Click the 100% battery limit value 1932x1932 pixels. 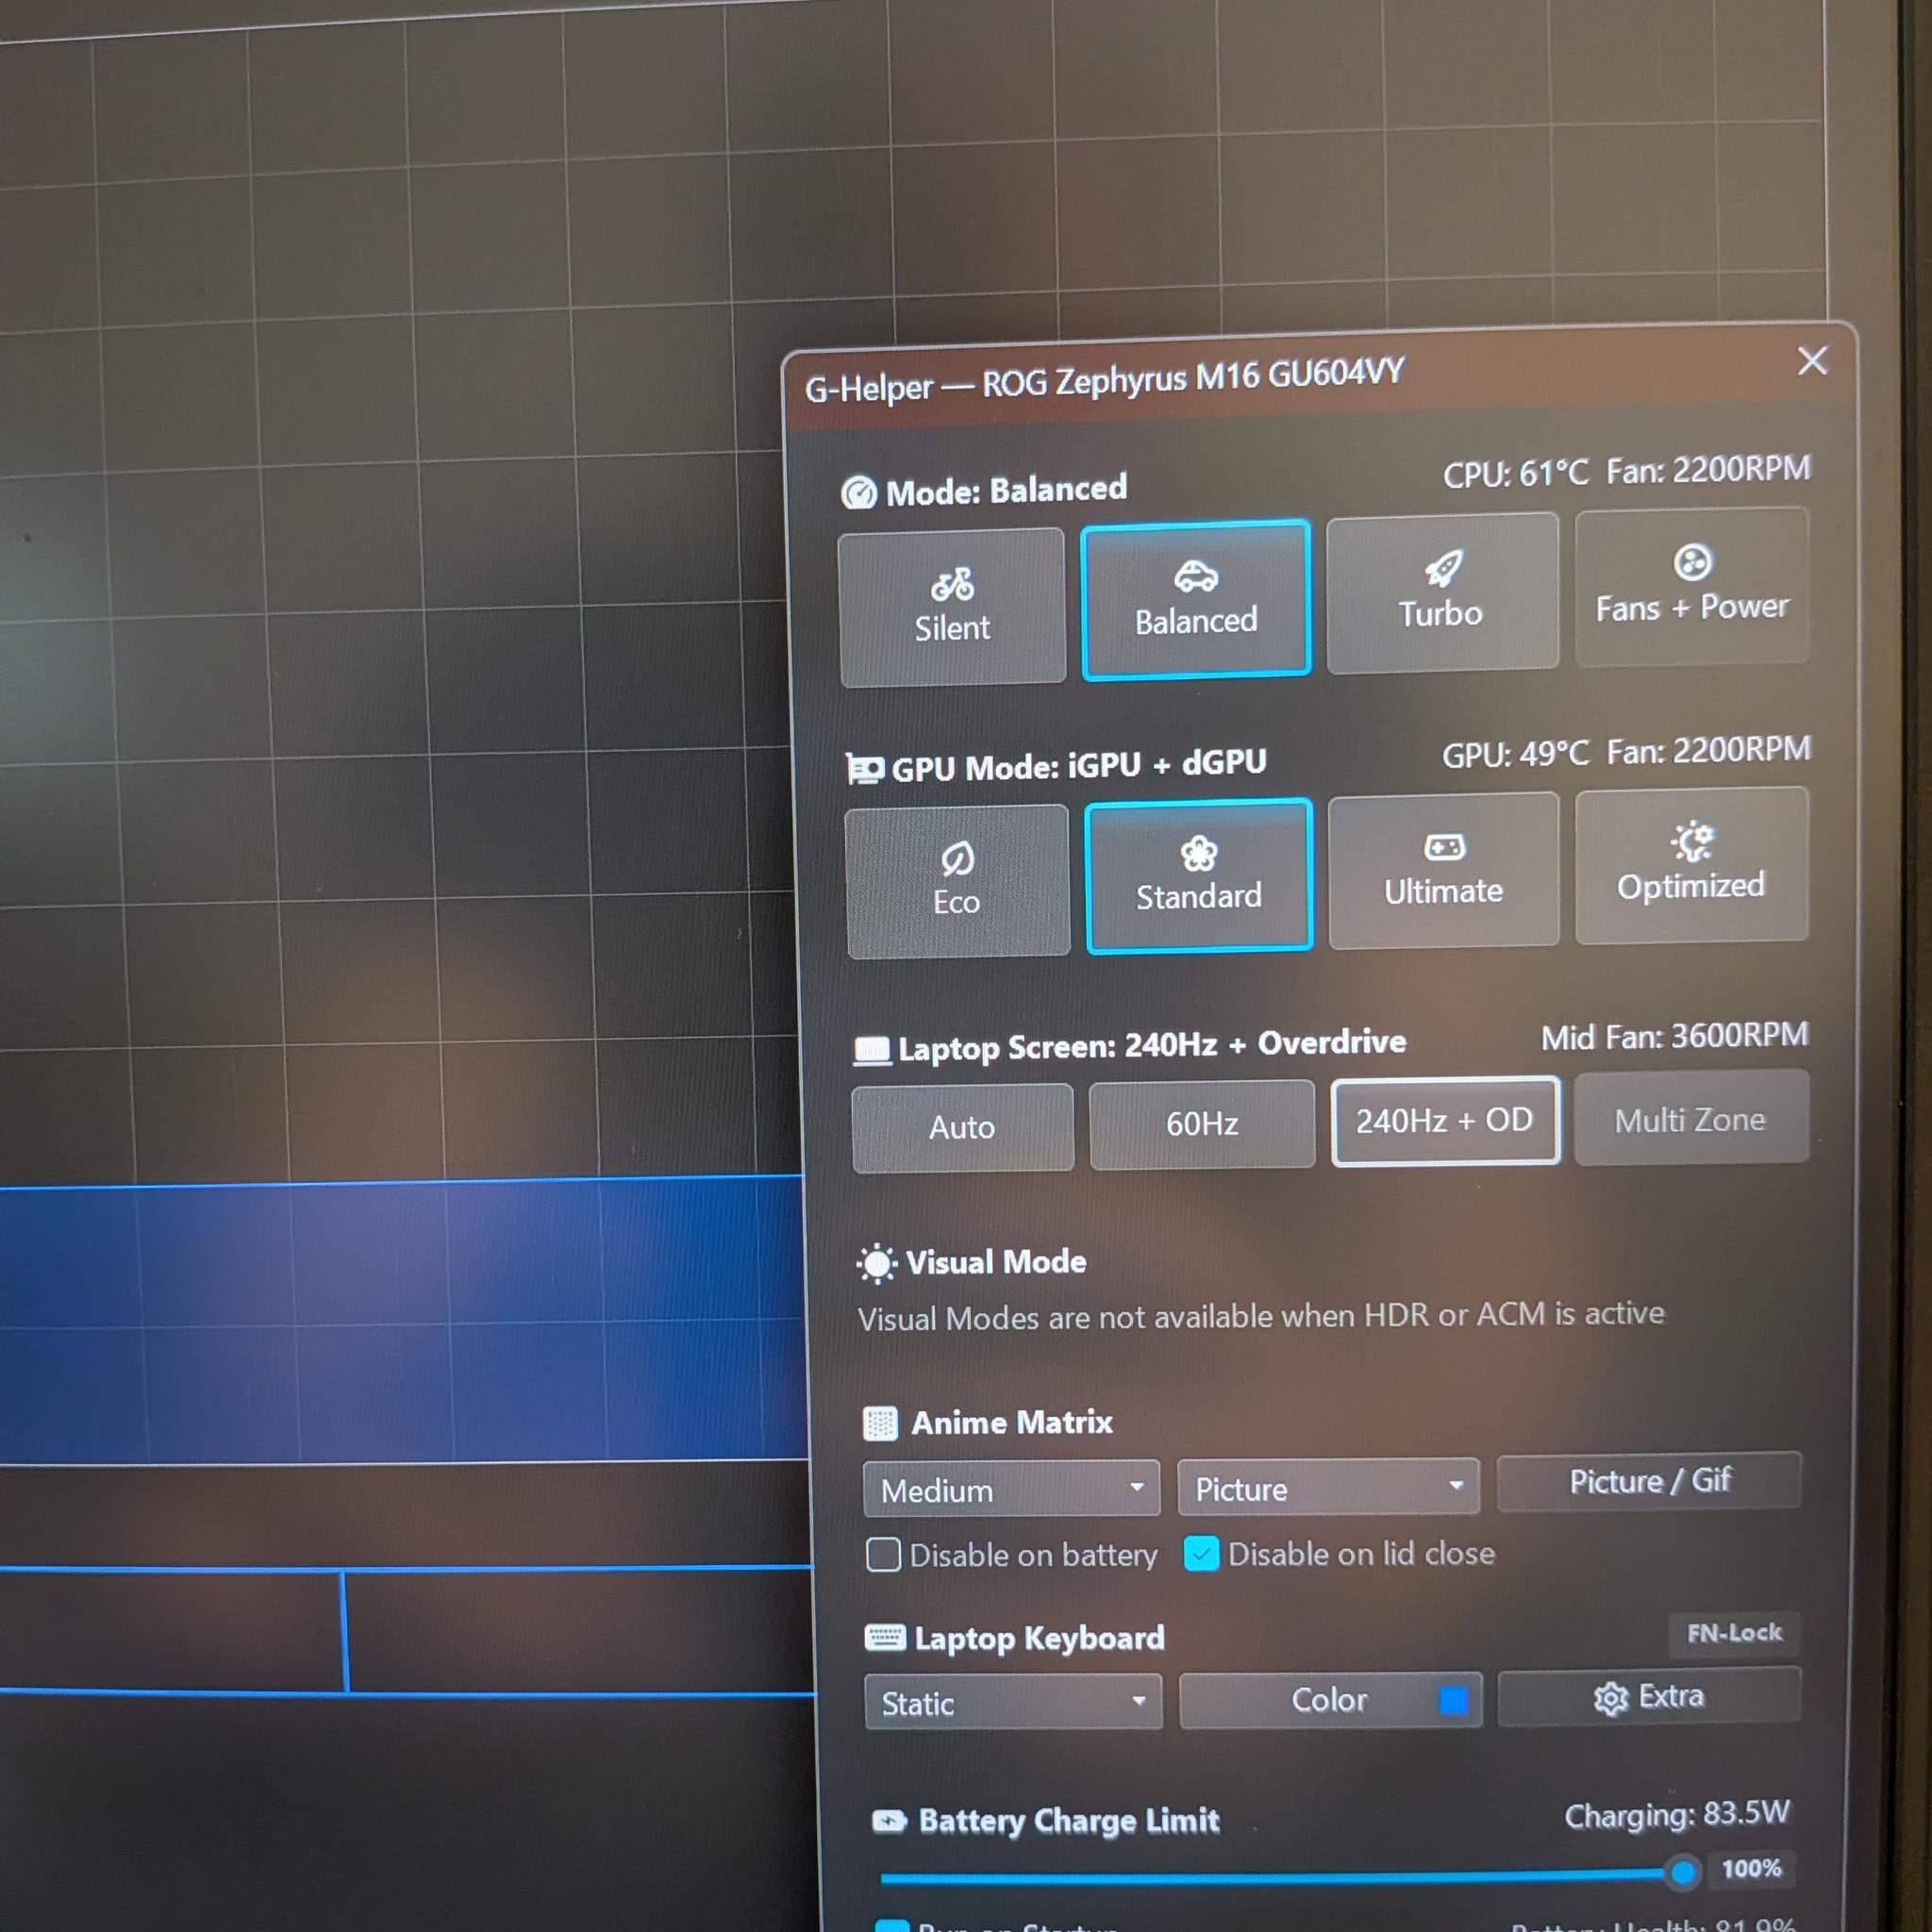(1752, 1868)
